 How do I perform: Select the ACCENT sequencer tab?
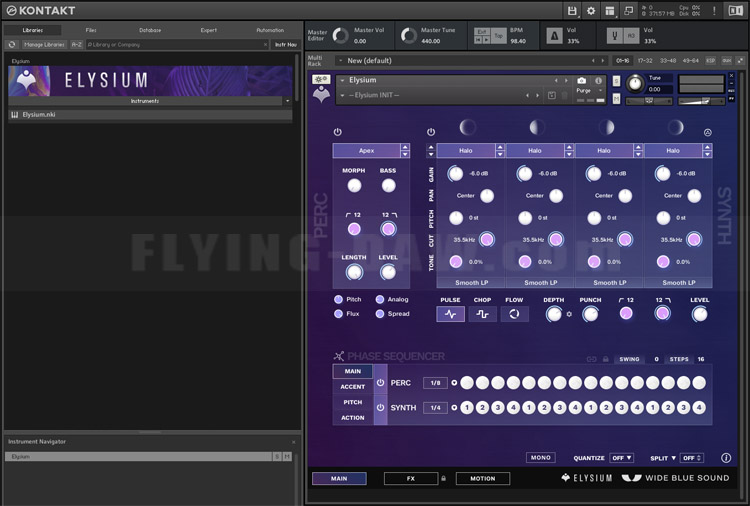[x=353, y=386]
